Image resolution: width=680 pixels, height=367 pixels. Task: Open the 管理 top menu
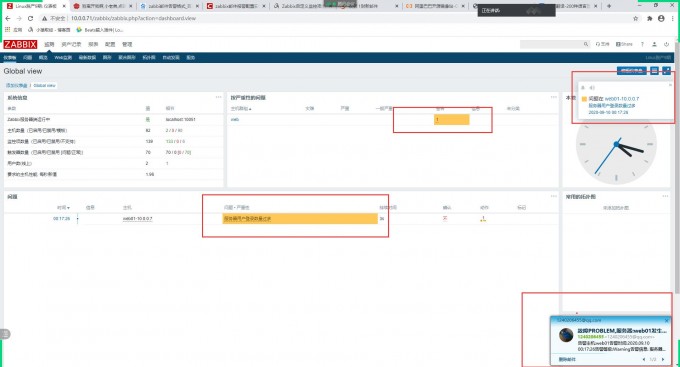pyautogui.click(x=127, y=44)
